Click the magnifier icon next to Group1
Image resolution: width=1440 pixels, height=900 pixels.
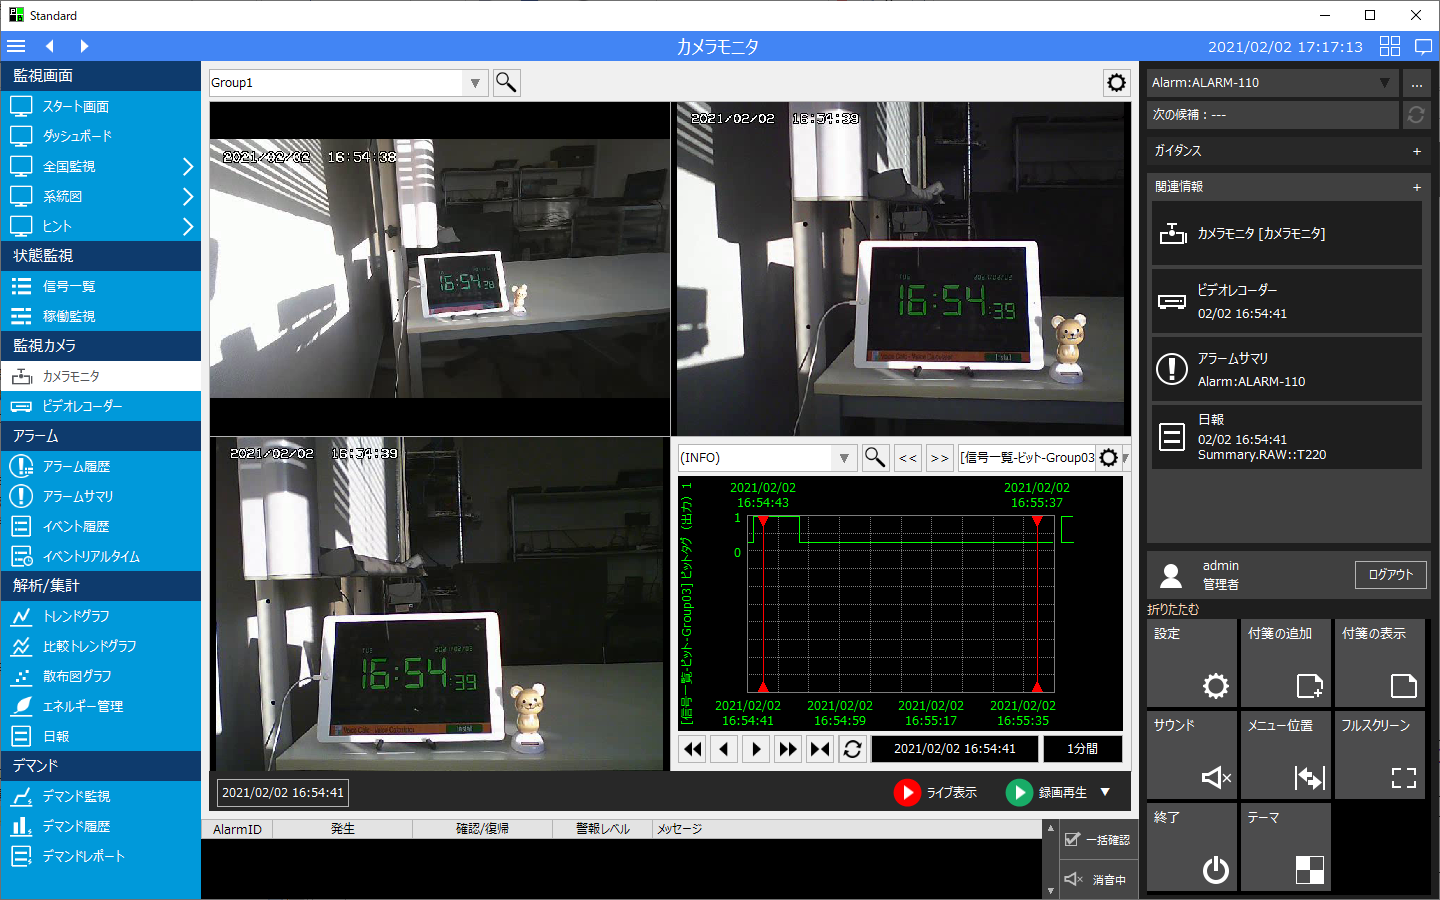tap(506, 83)
